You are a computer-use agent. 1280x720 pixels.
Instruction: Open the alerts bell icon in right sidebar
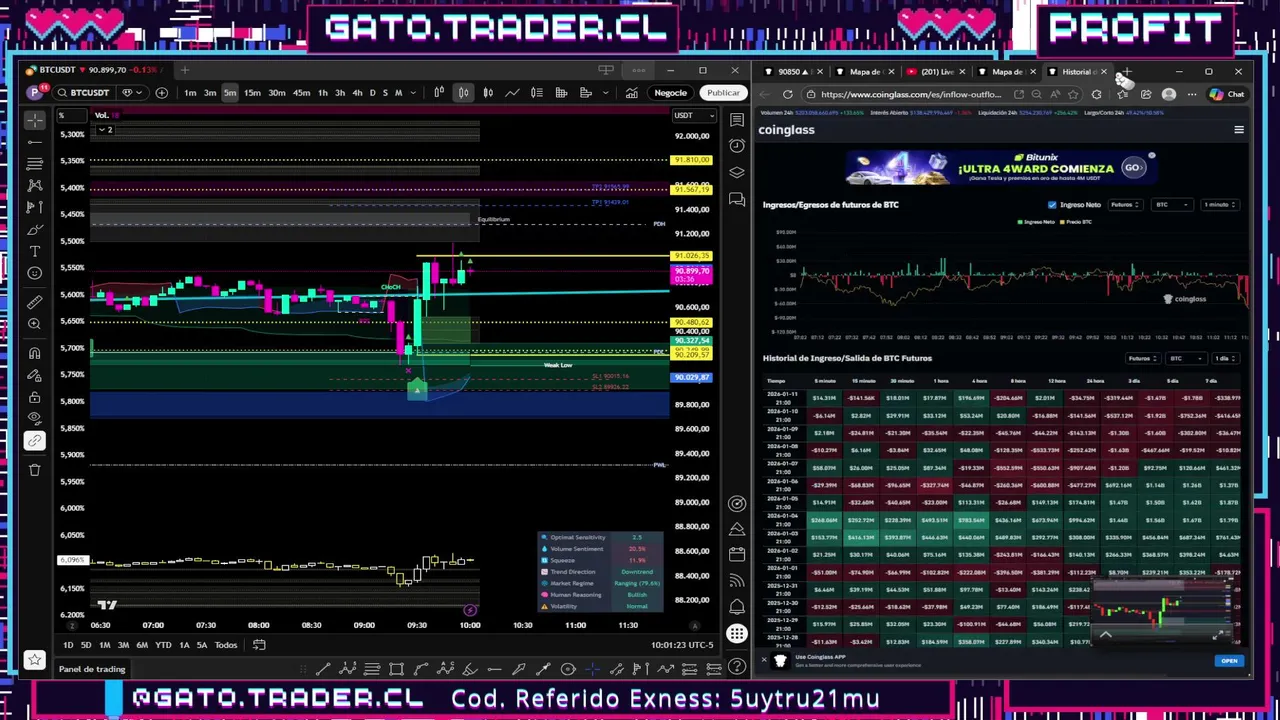[x=737, y=607]
